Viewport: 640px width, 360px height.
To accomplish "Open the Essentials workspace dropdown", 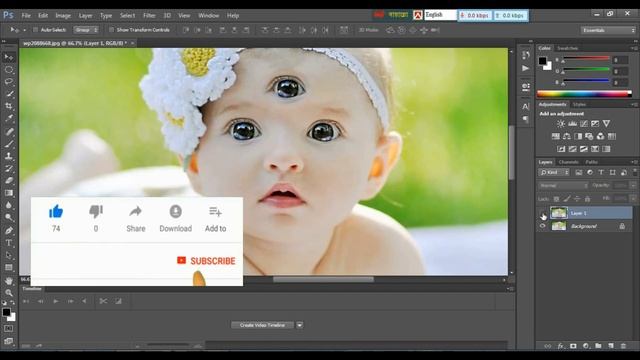I will pyautogui.click(x=608, y=30).
